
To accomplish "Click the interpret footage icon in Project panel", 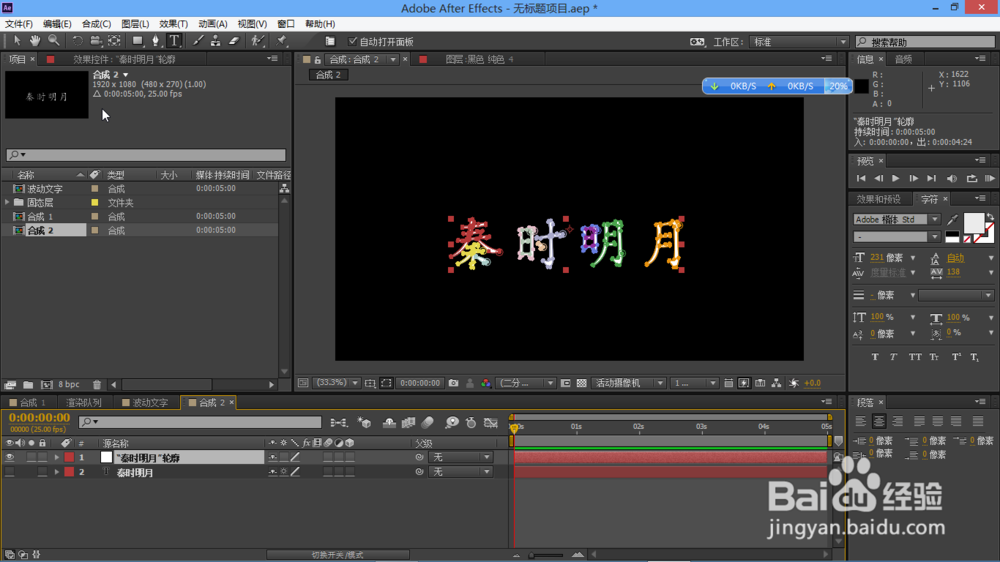I will (x=10, y=385).
